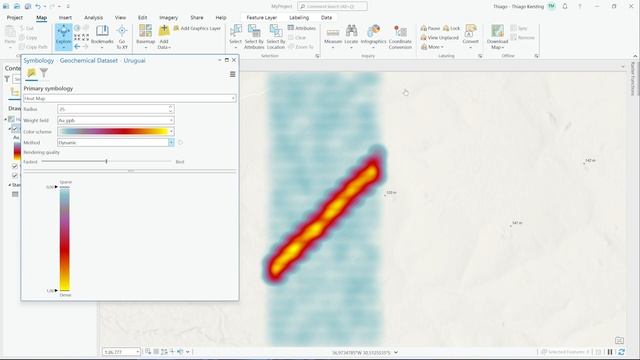Adjust the Rendering quality slider
Image resolution: width=640 pixels, height=360 pixels.
tap(107, 162)
